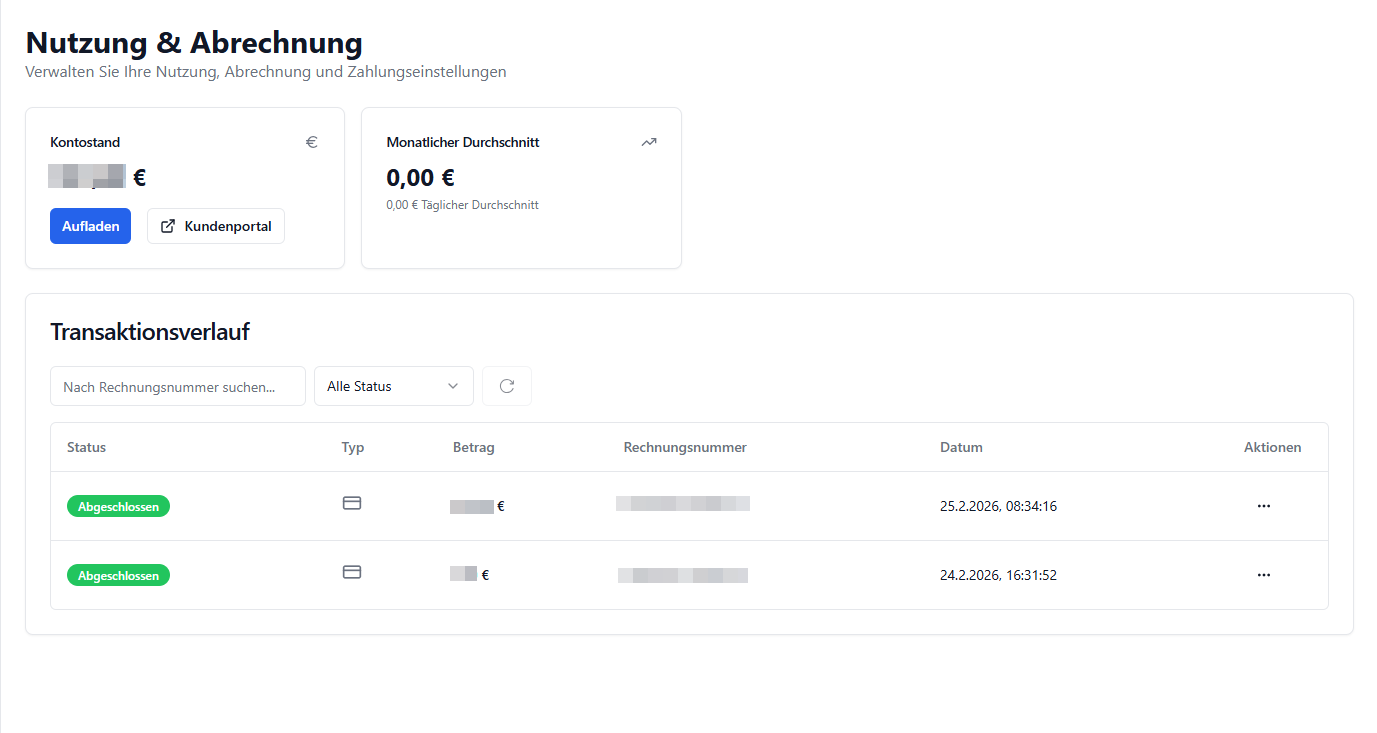Viewport: 1377px width, 733px height.
Task: Click the Betrag column header
Action: [x=473, y=447]
